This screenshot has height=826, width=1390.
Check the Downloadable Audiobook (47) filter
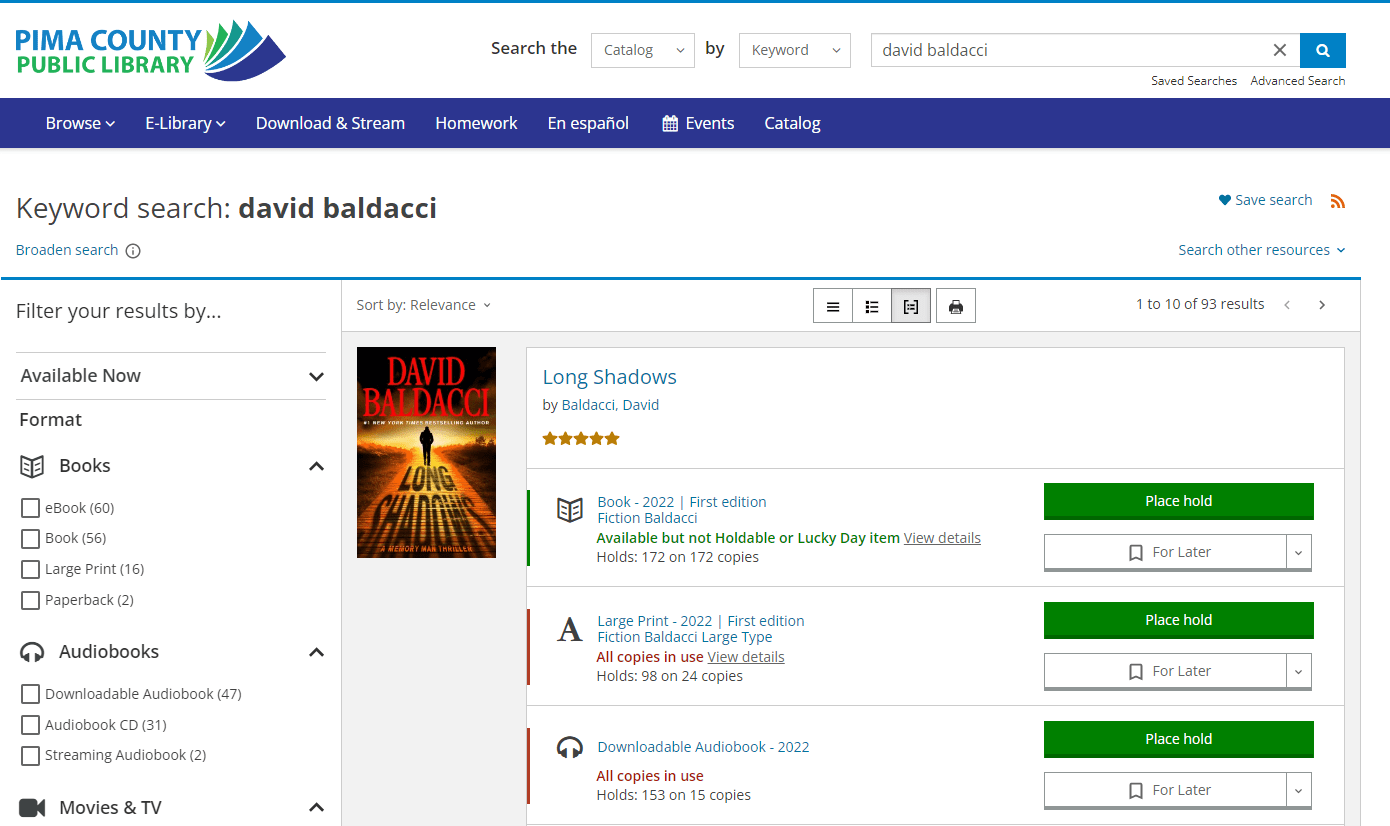coord(30,694)
